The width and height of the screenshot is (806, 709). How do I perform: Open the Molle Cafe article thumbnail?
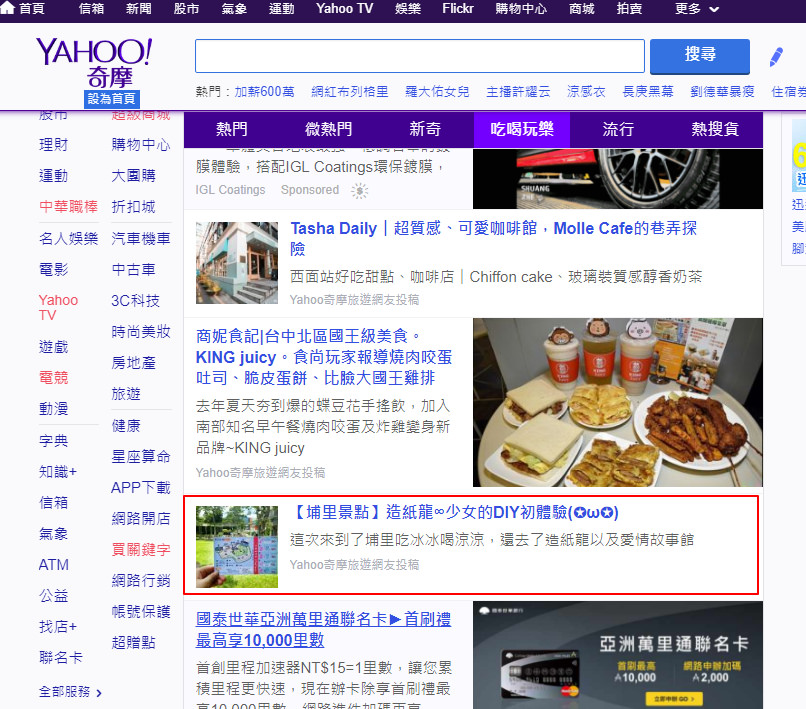[x=237, y=263]
